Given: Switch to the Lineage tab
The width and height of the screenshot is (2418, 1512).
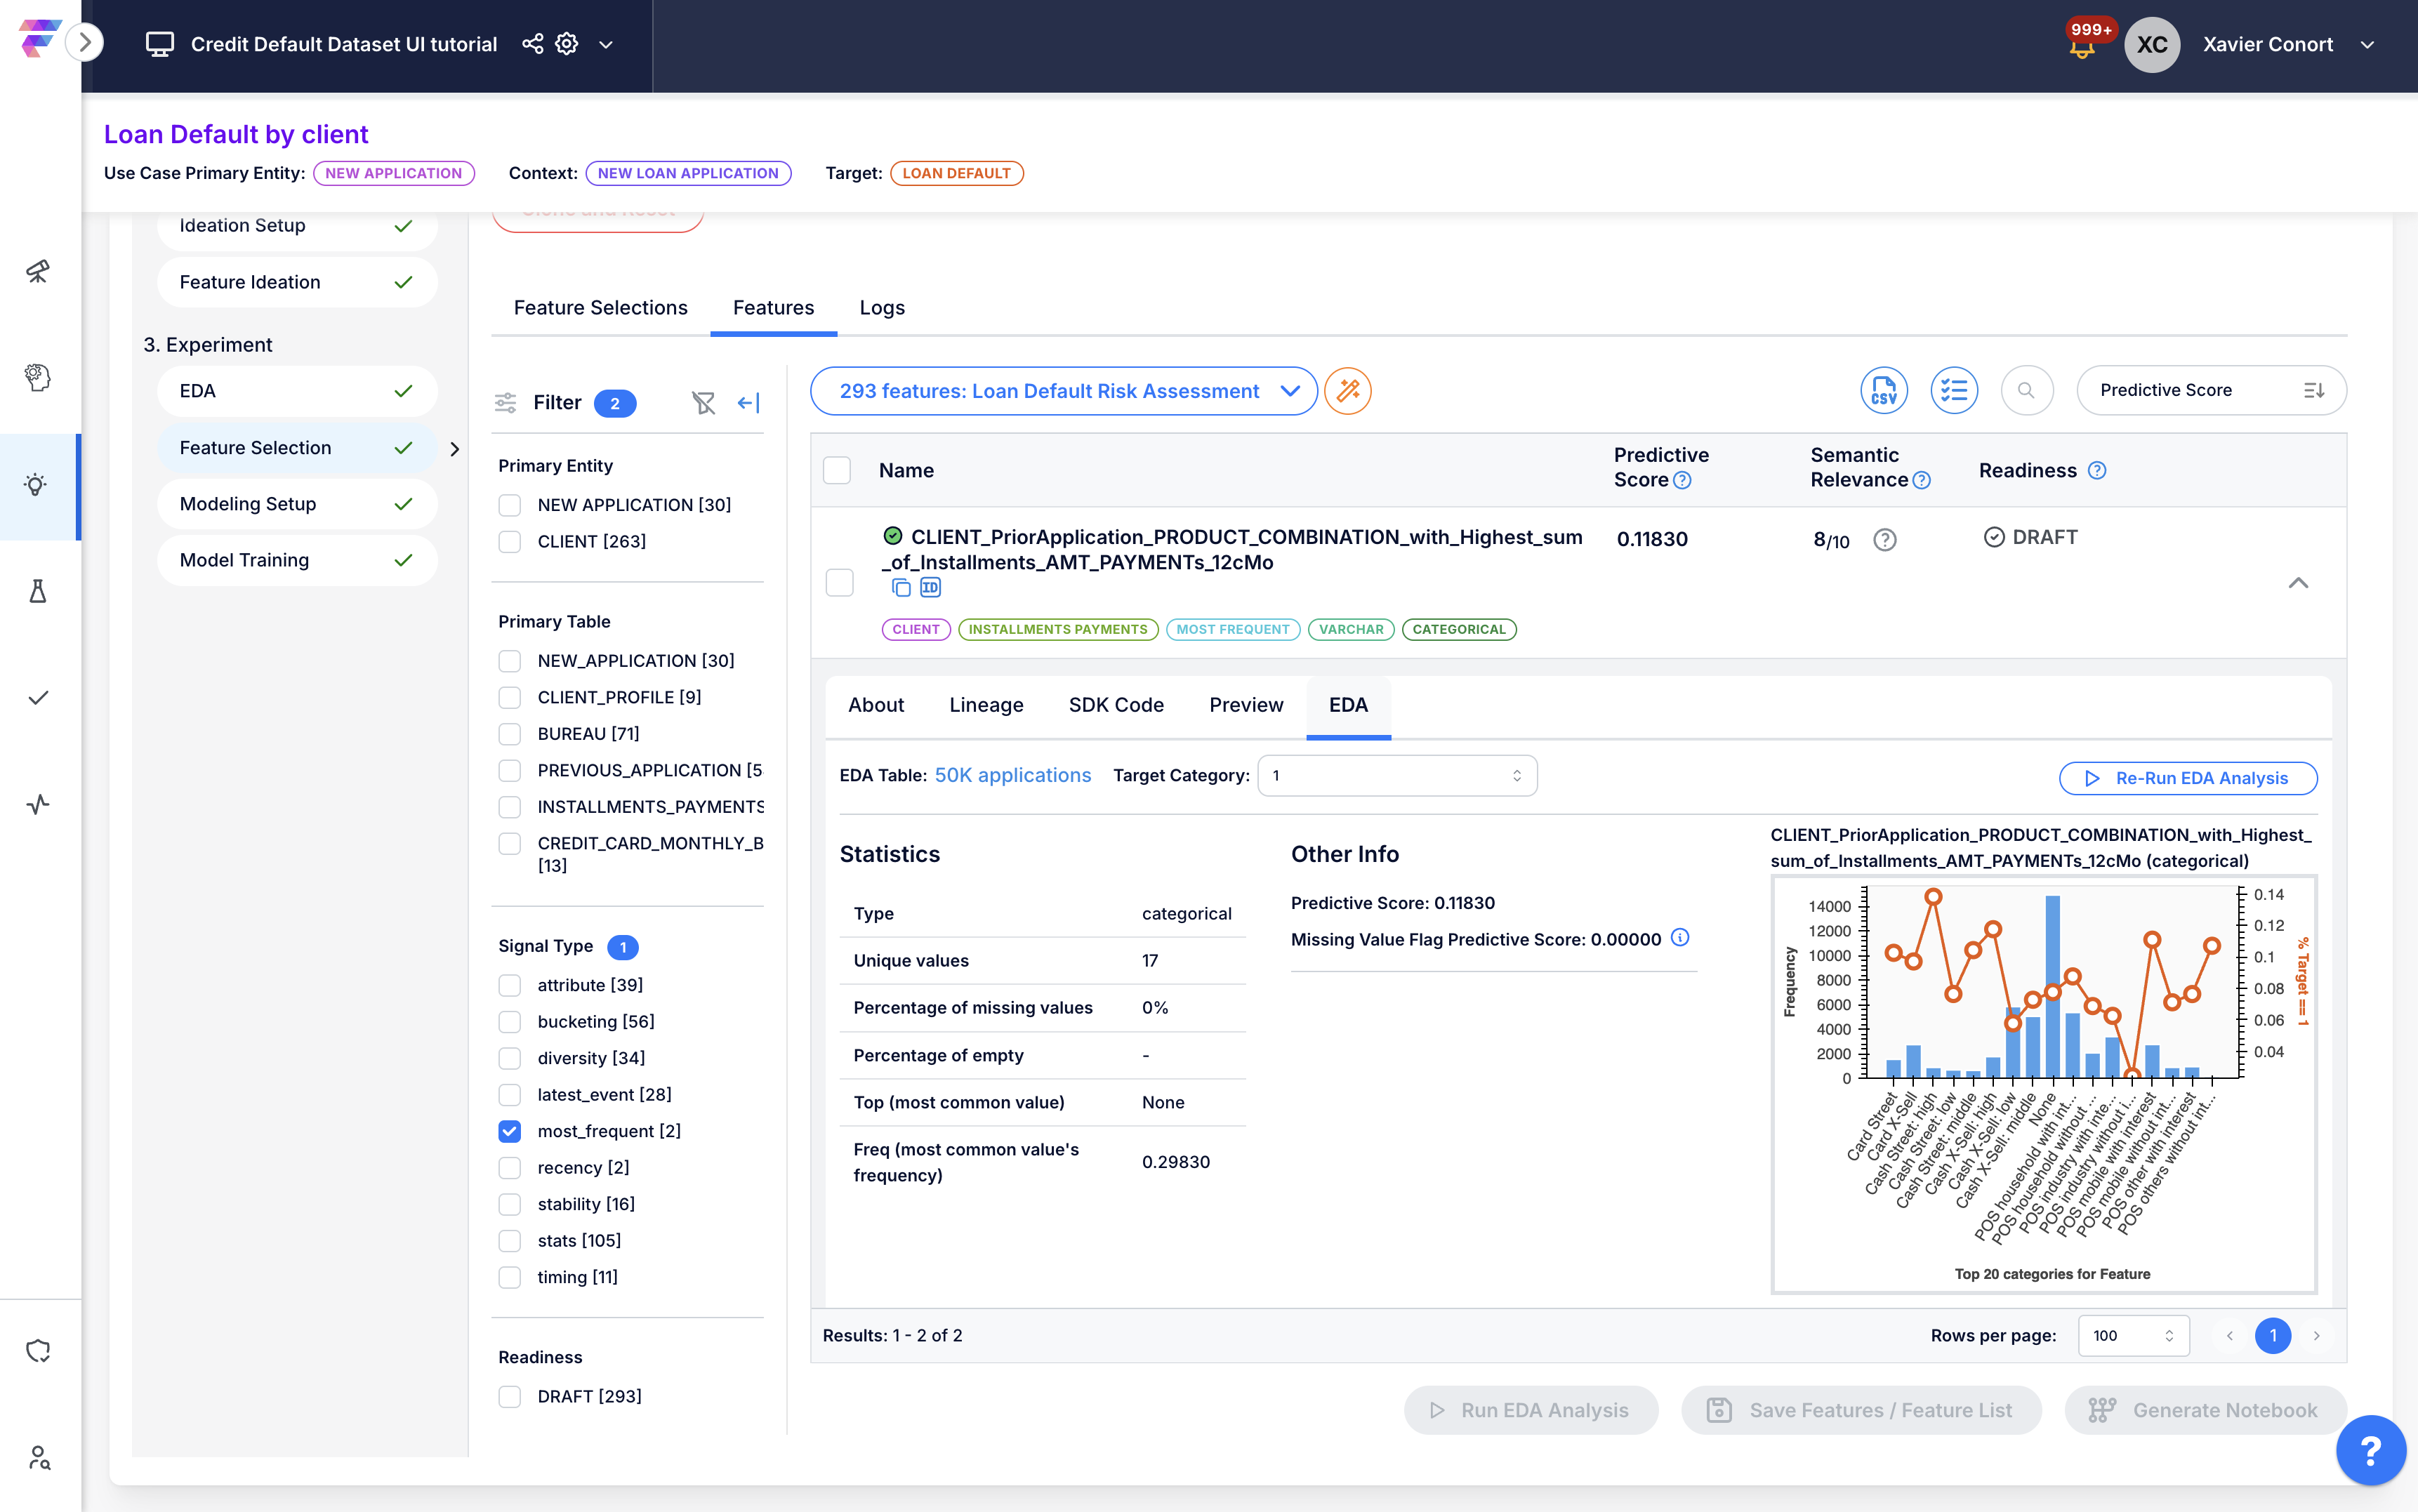Looking at the screenshot, I should (x=985, y=705).
